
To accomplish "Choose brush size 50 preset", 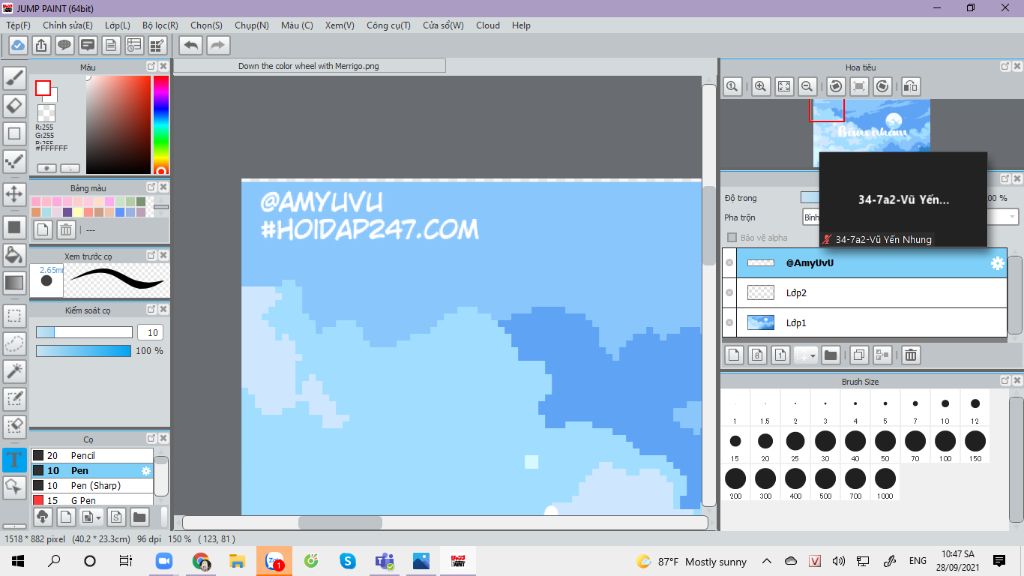I will [885, 445].
